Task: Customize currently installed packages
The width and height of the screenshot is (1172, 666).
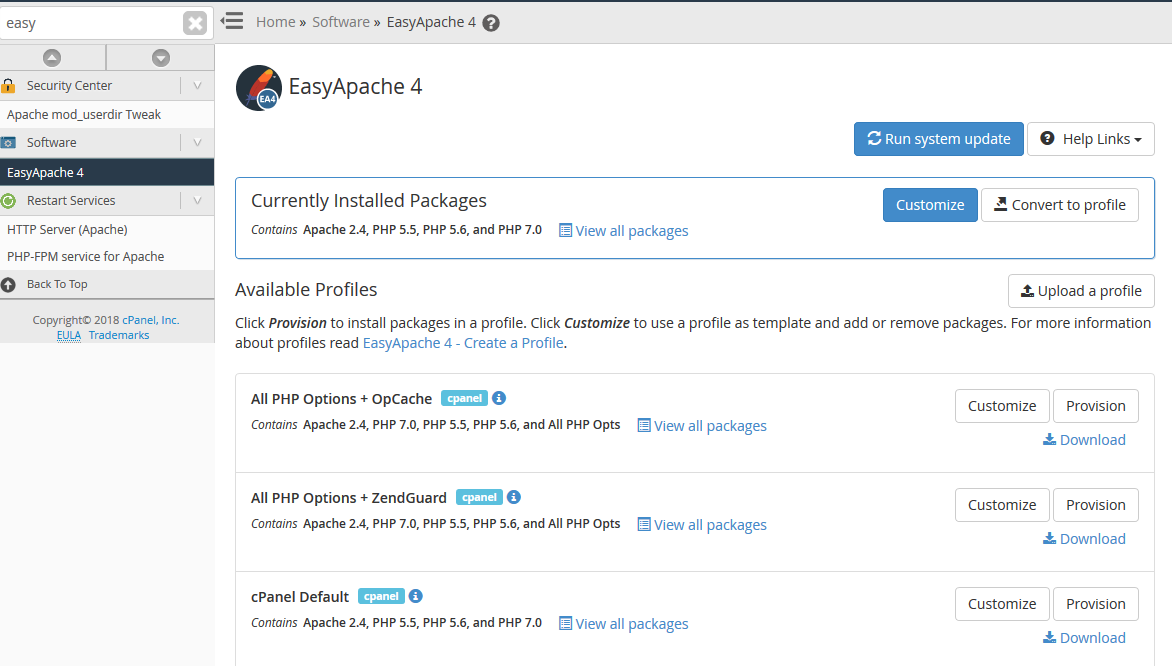Action: coord(930,205)
